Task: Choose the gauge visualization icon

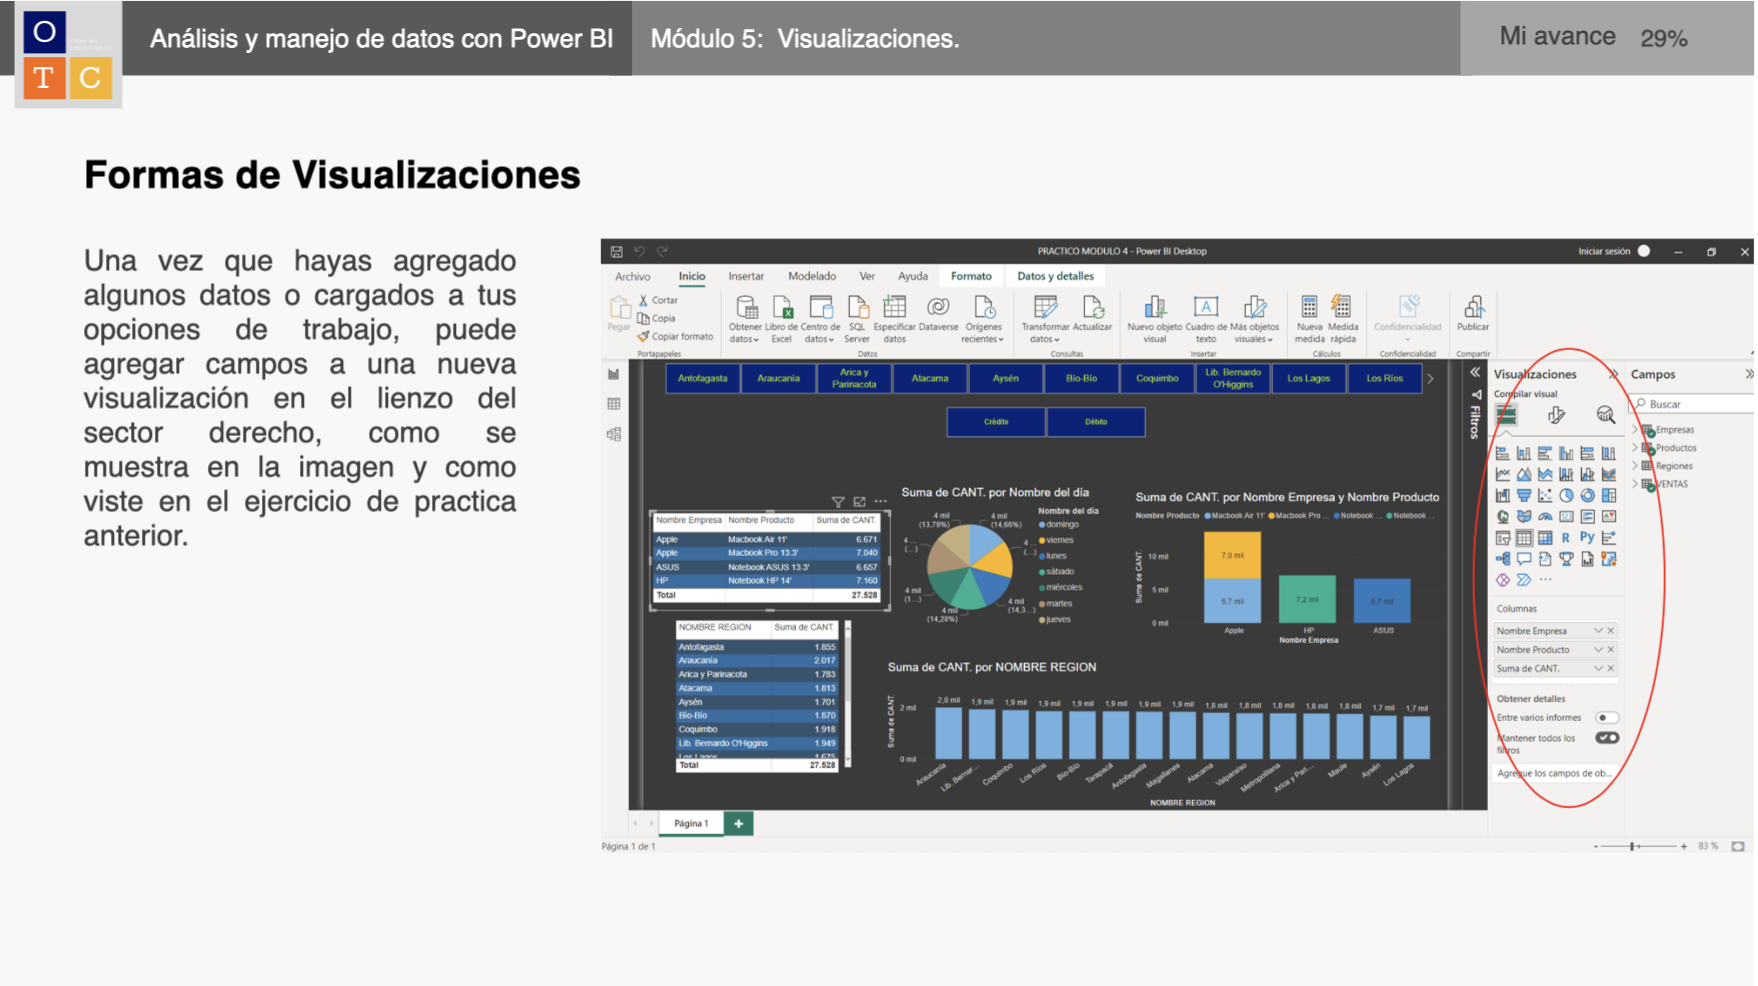Action: pyautogui.click(x=1545, y=517)
